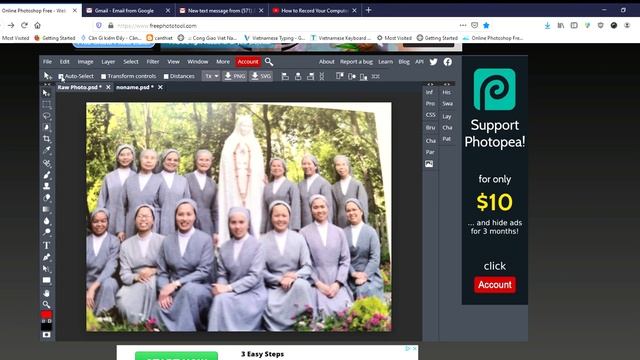Select the Brush tool

click(47, 175)
